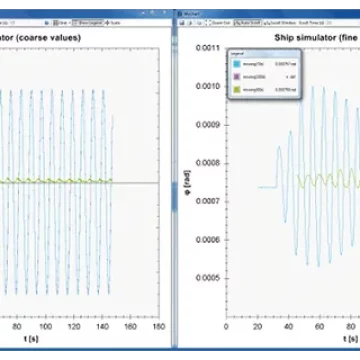Image resolution: width=360 pixels, height=360 pixels.
Task: Click the purple swatch in the legend
Action: tap(237, 77)
